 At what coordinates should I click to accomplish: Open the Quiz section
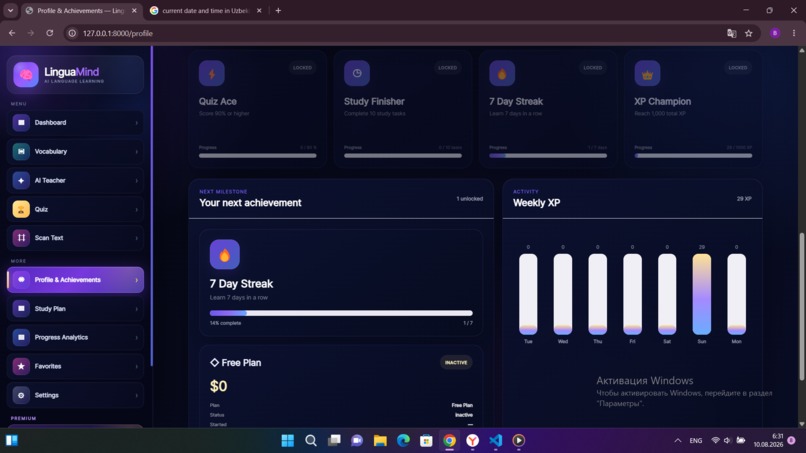[75, 209]
